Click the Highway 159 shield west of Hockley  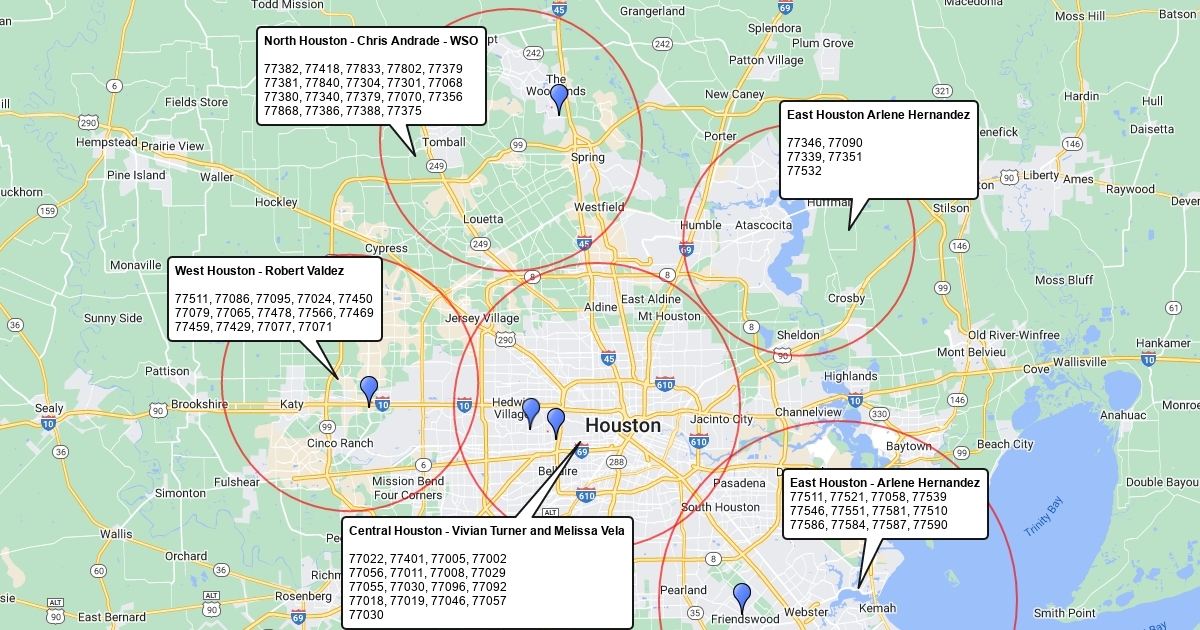(47, 211)
